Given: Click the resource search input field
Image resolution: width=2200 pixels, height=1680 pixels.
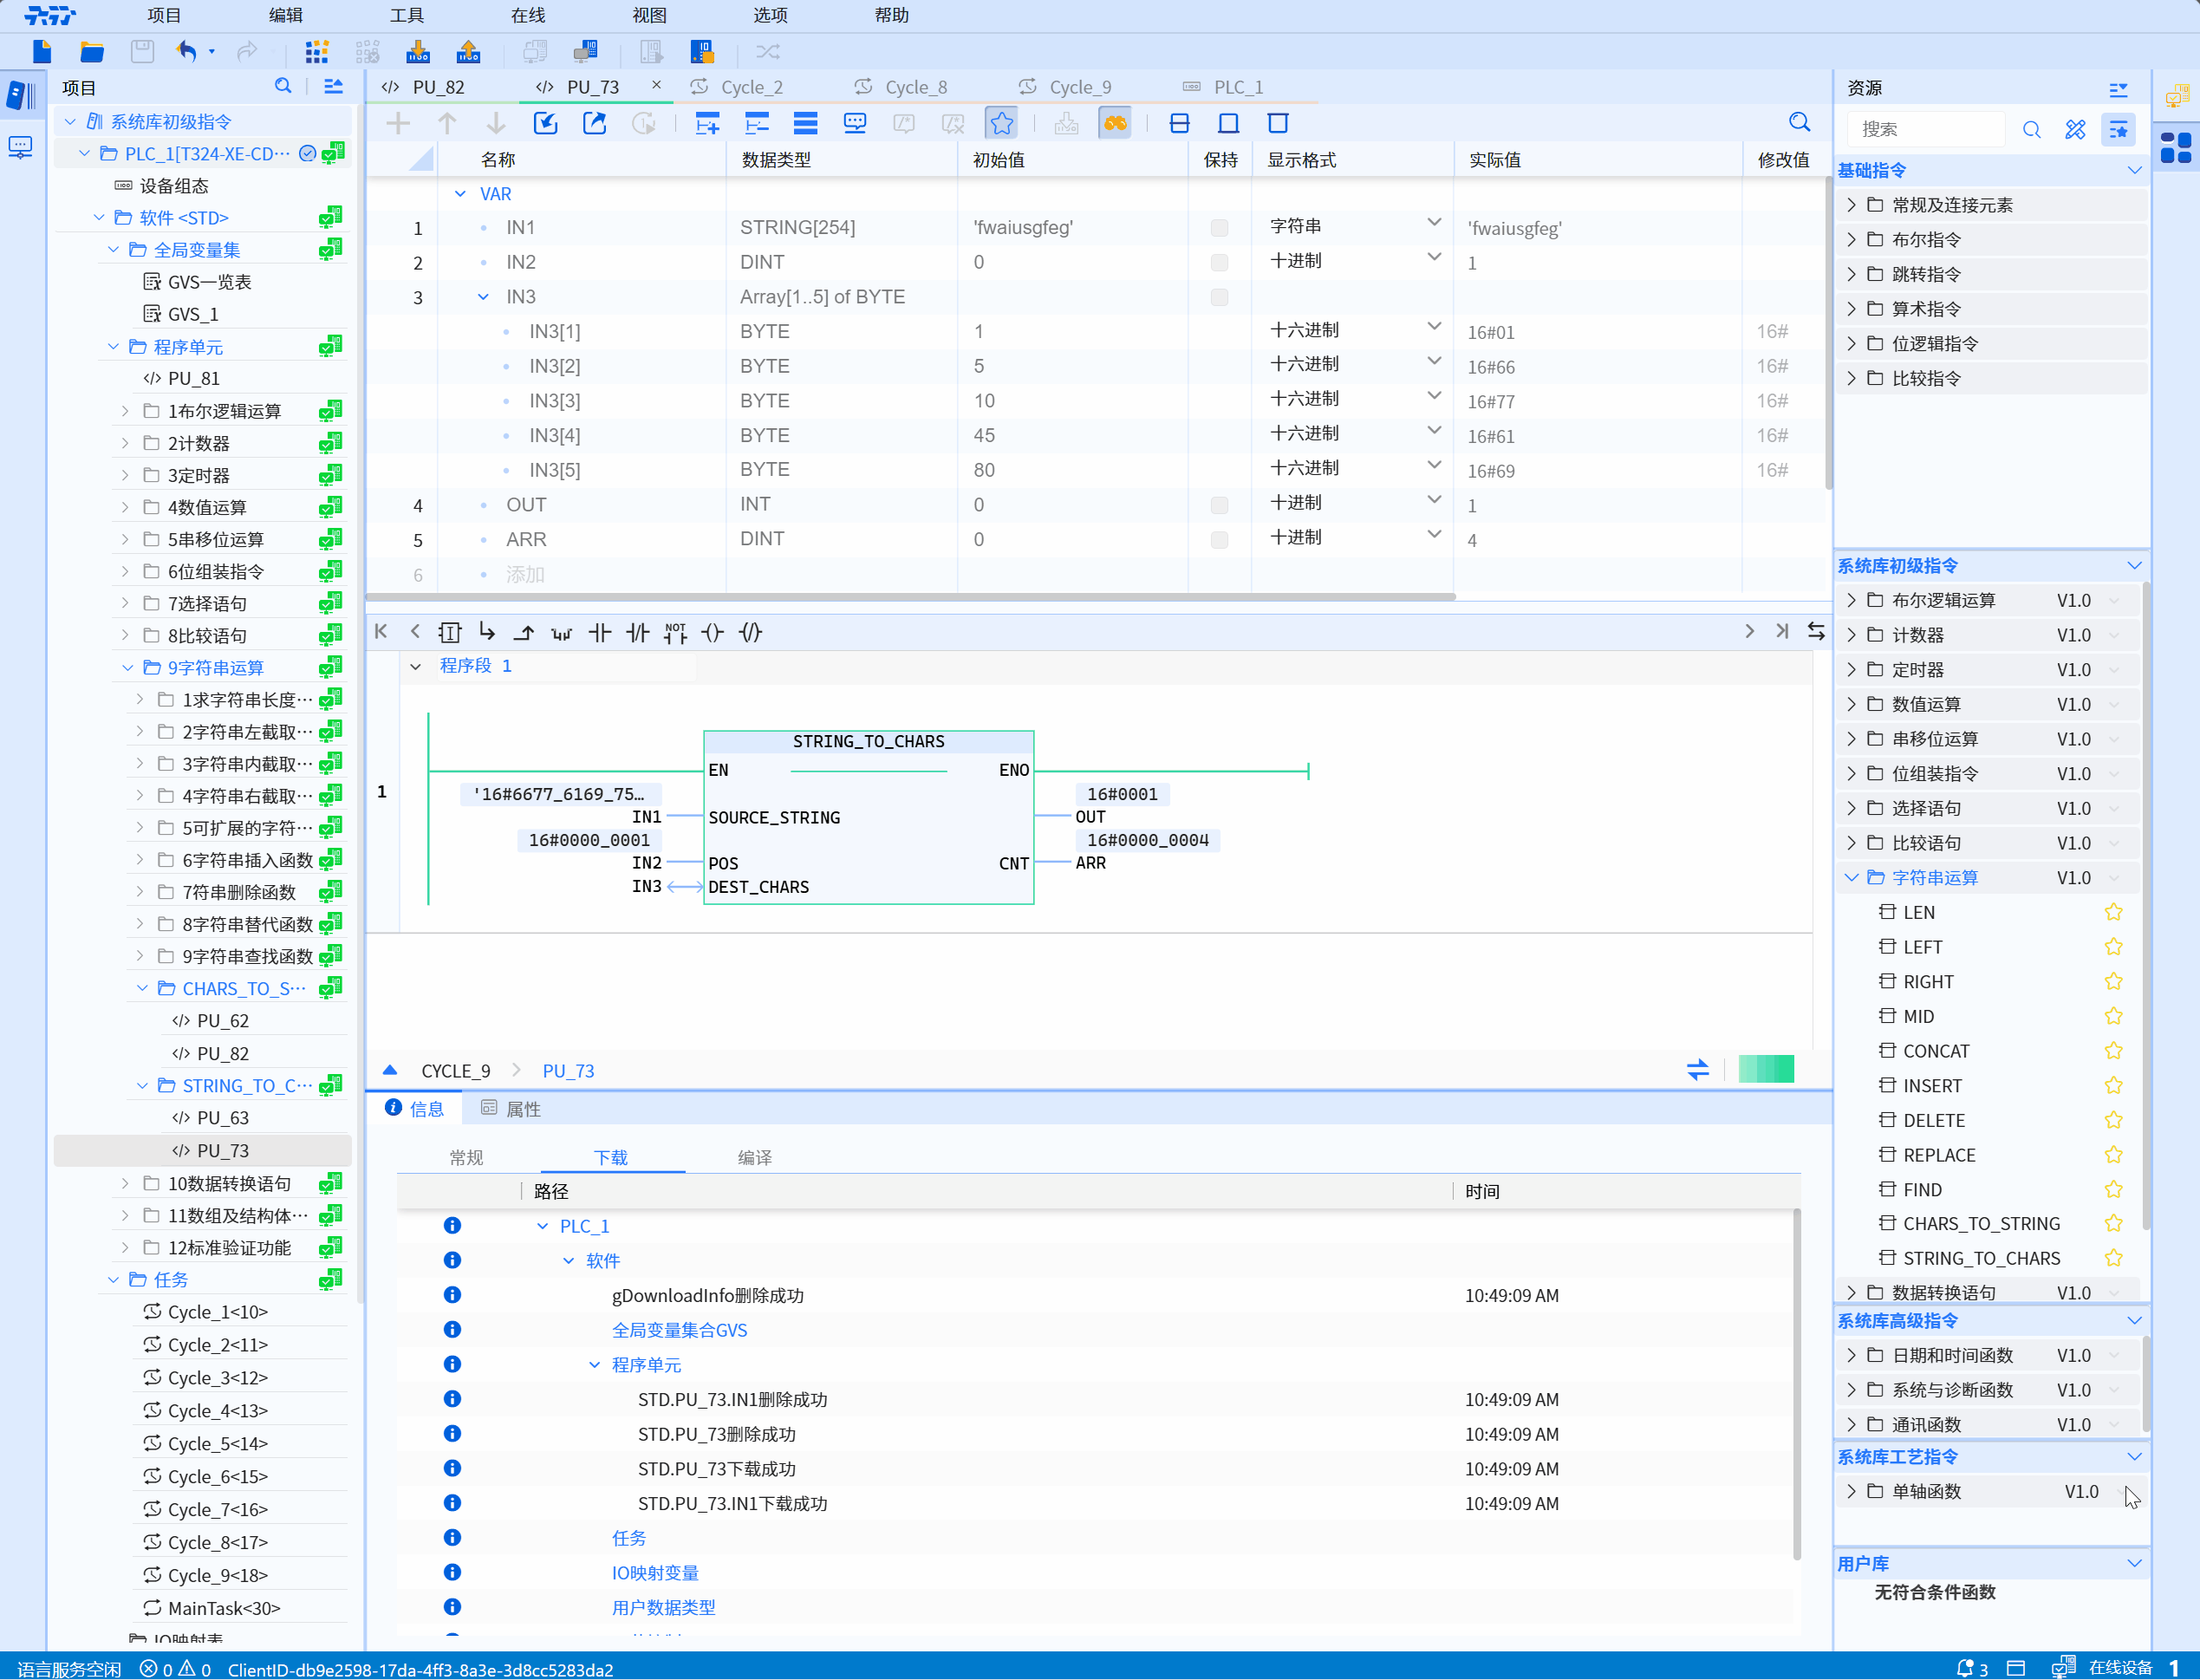Looking at the screenshot, I should click(1925, 129).
